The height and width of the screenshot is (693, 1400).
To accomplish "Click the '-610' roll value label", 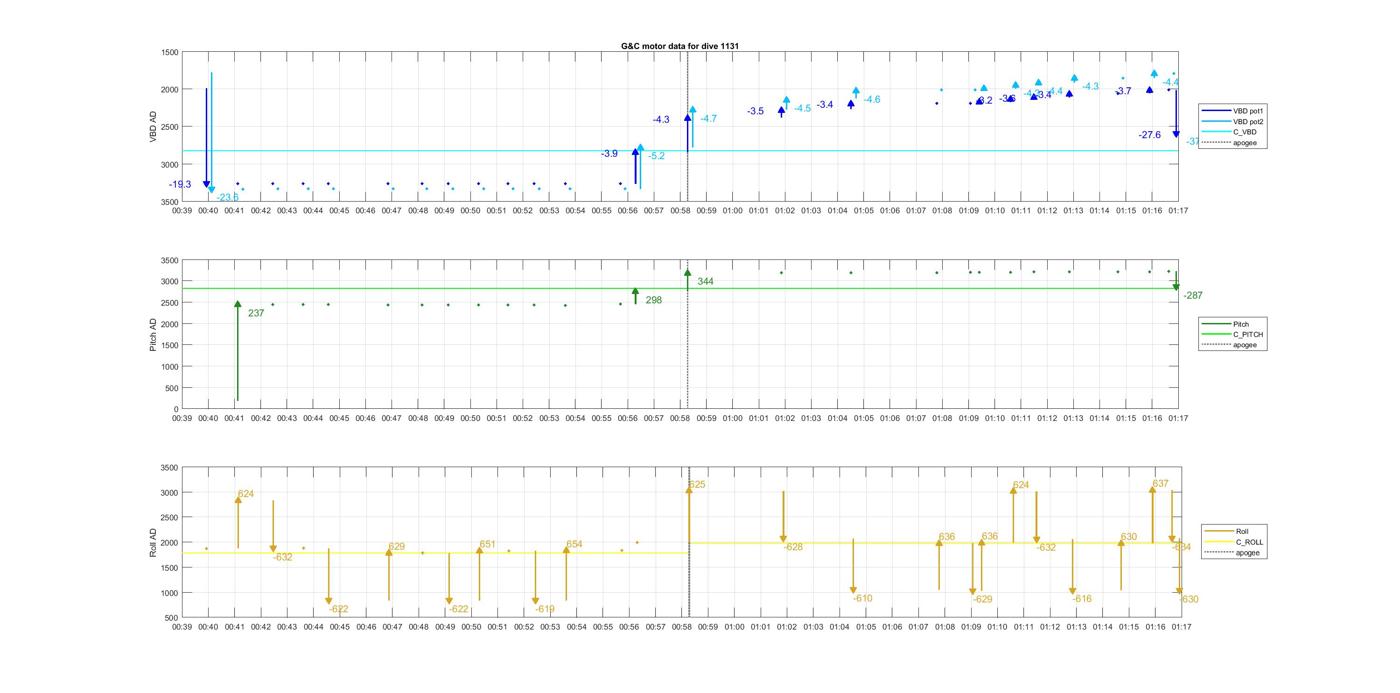I will click(862, 598).
